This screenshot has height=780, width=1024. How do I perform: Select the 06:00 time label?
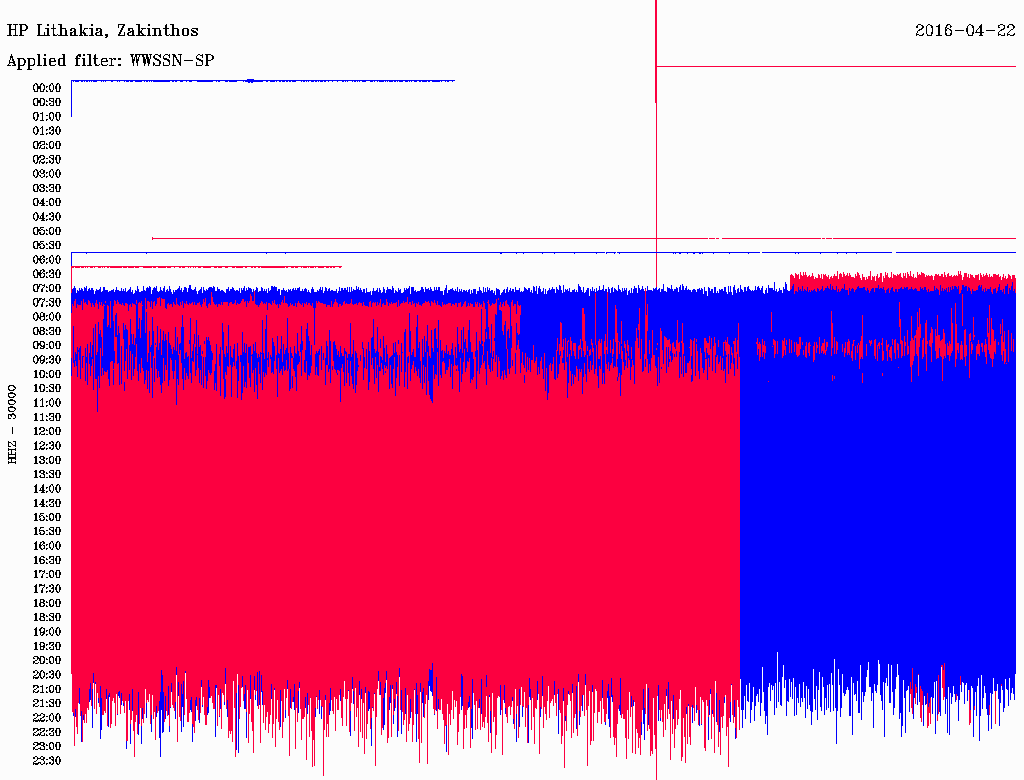pyautogui.click(x=47, y=259)
